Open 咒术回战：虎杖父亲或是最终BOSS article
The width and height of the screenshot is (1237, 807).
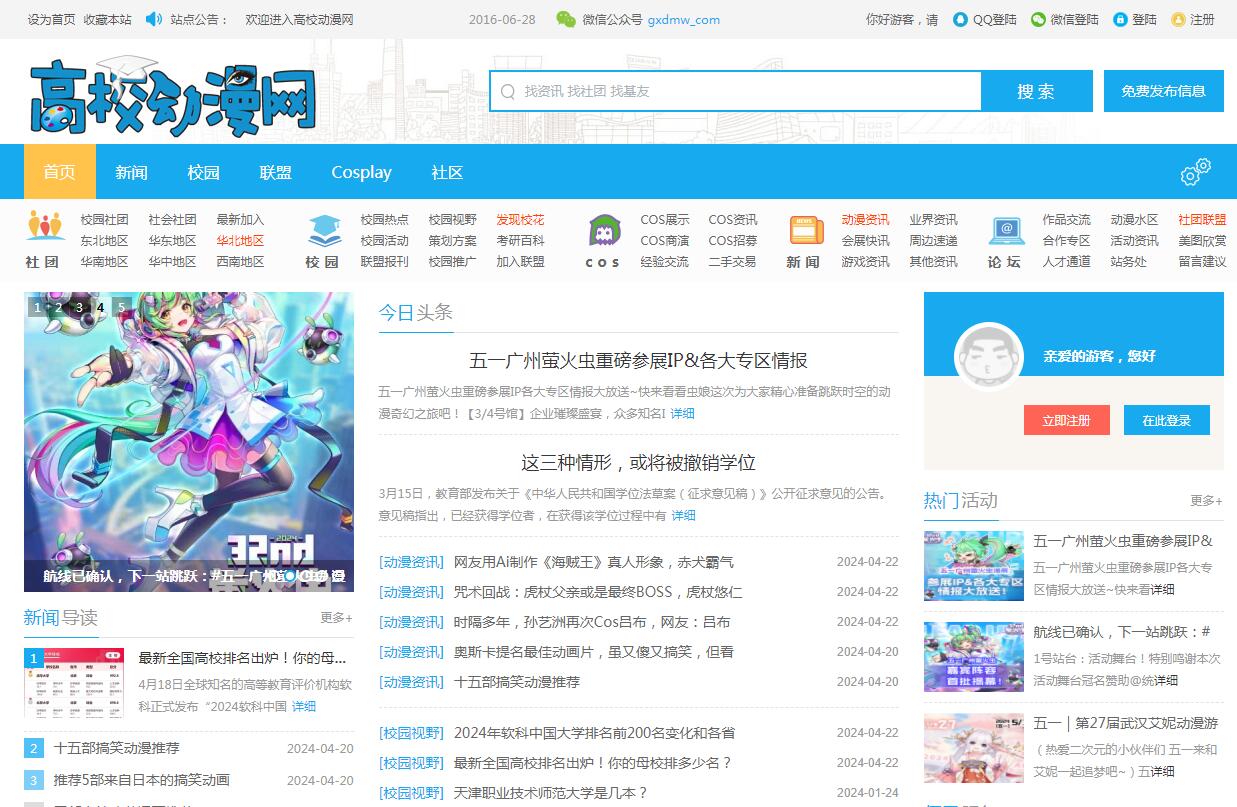coord(598,592)
